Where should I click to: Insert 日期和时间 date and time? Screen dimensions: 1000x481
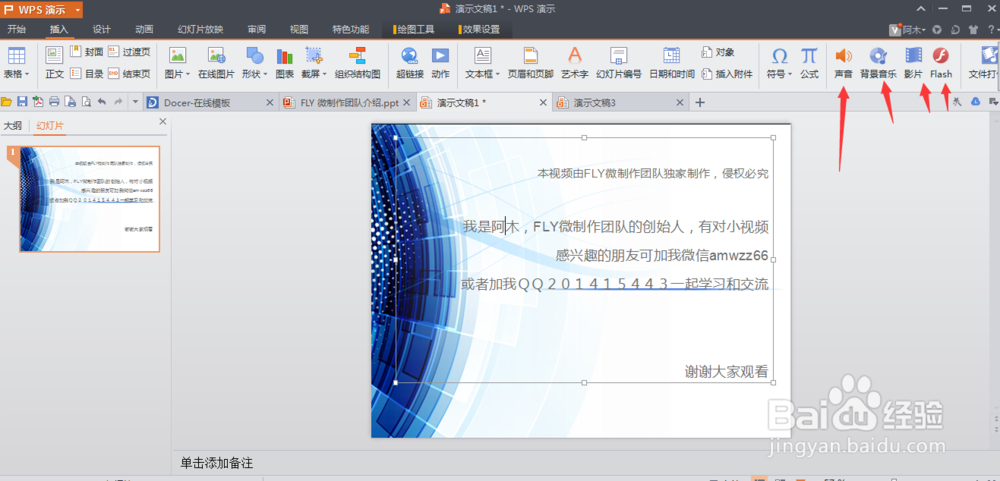[x=672, y=63]
